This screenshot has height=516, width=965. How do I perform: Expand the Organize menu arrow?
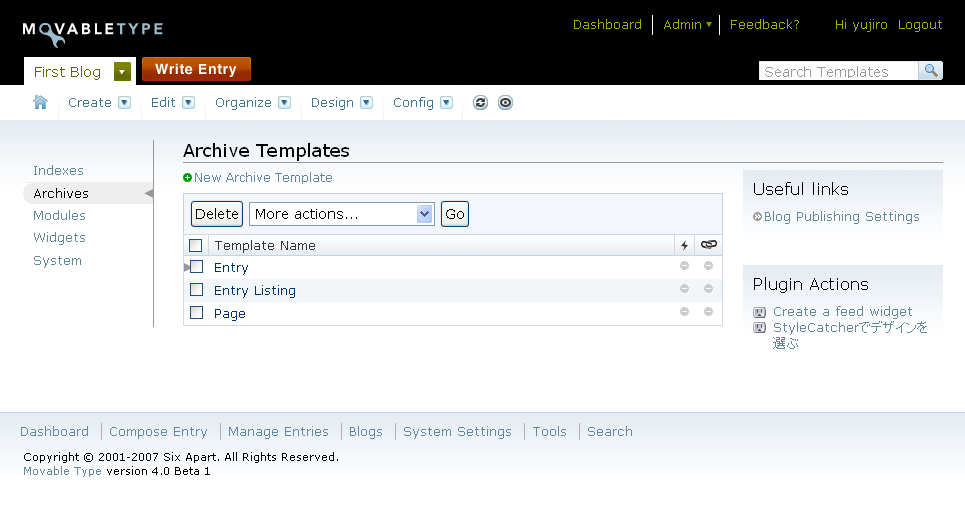click(x=284, y=103)
